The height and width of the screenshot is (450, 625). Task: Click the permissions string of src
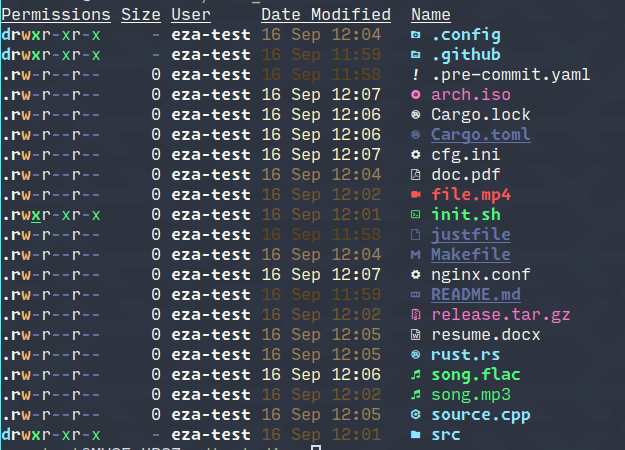pyautogui.click(x=51, y=434)
